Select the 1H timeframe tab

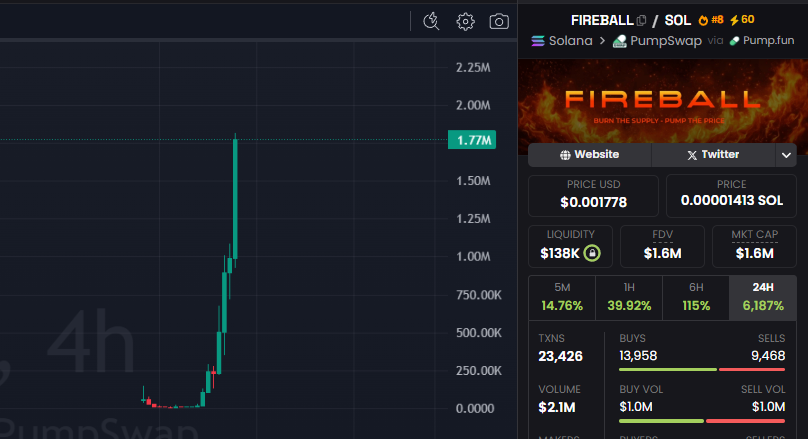(x=629, y=298)
